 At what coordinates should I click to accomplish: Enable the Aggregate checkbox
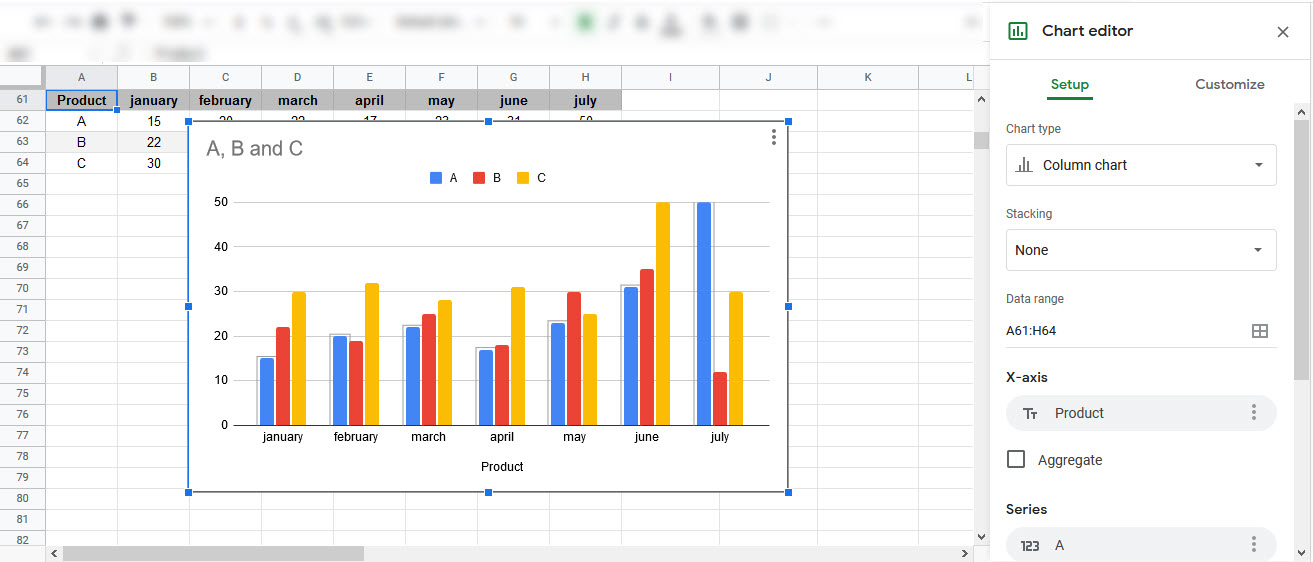click(1016, 460)
